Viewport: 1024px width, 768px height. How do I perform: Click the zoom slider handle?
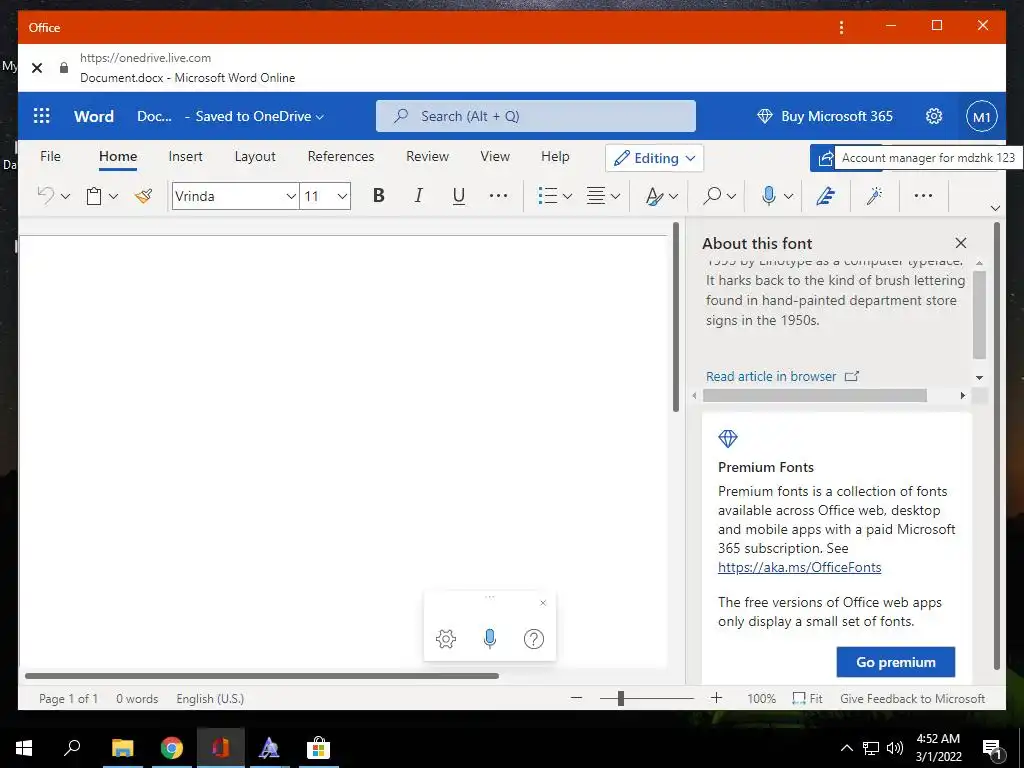click(x=620, y=699)
